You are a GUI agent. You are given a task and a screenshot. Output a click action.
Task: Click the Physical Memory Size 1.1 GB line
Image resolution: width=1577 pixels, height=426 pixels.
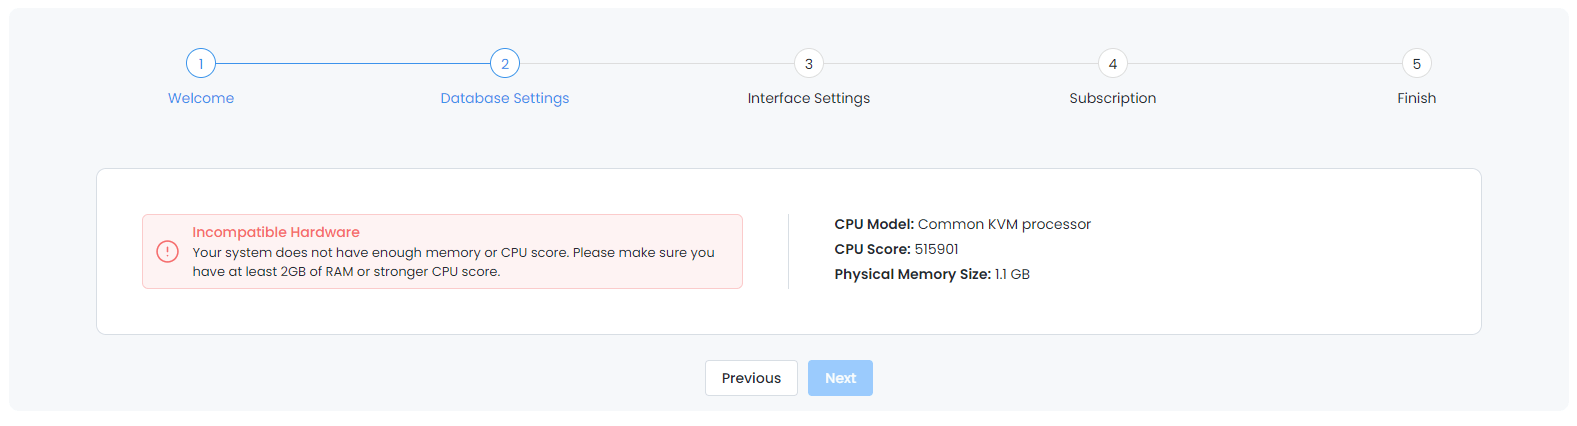click(x=932, y=274)
